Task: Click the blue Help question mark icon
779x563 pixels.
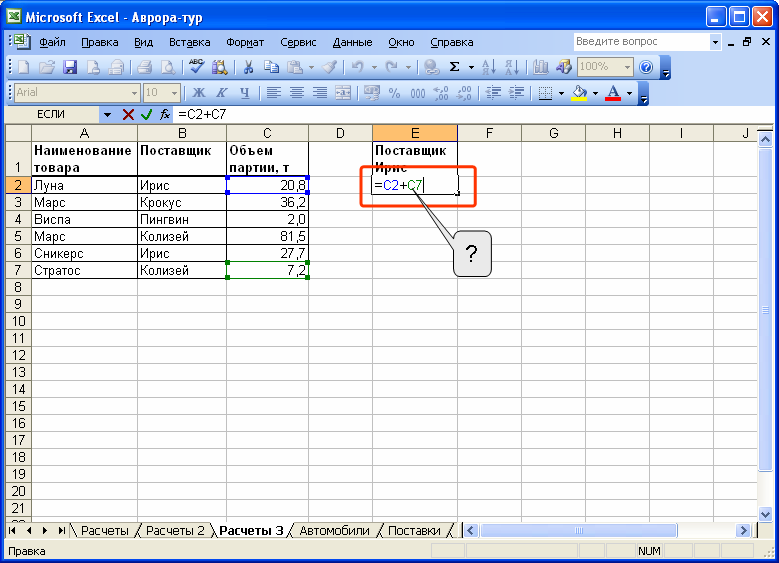Action: (x=646, y=67)
